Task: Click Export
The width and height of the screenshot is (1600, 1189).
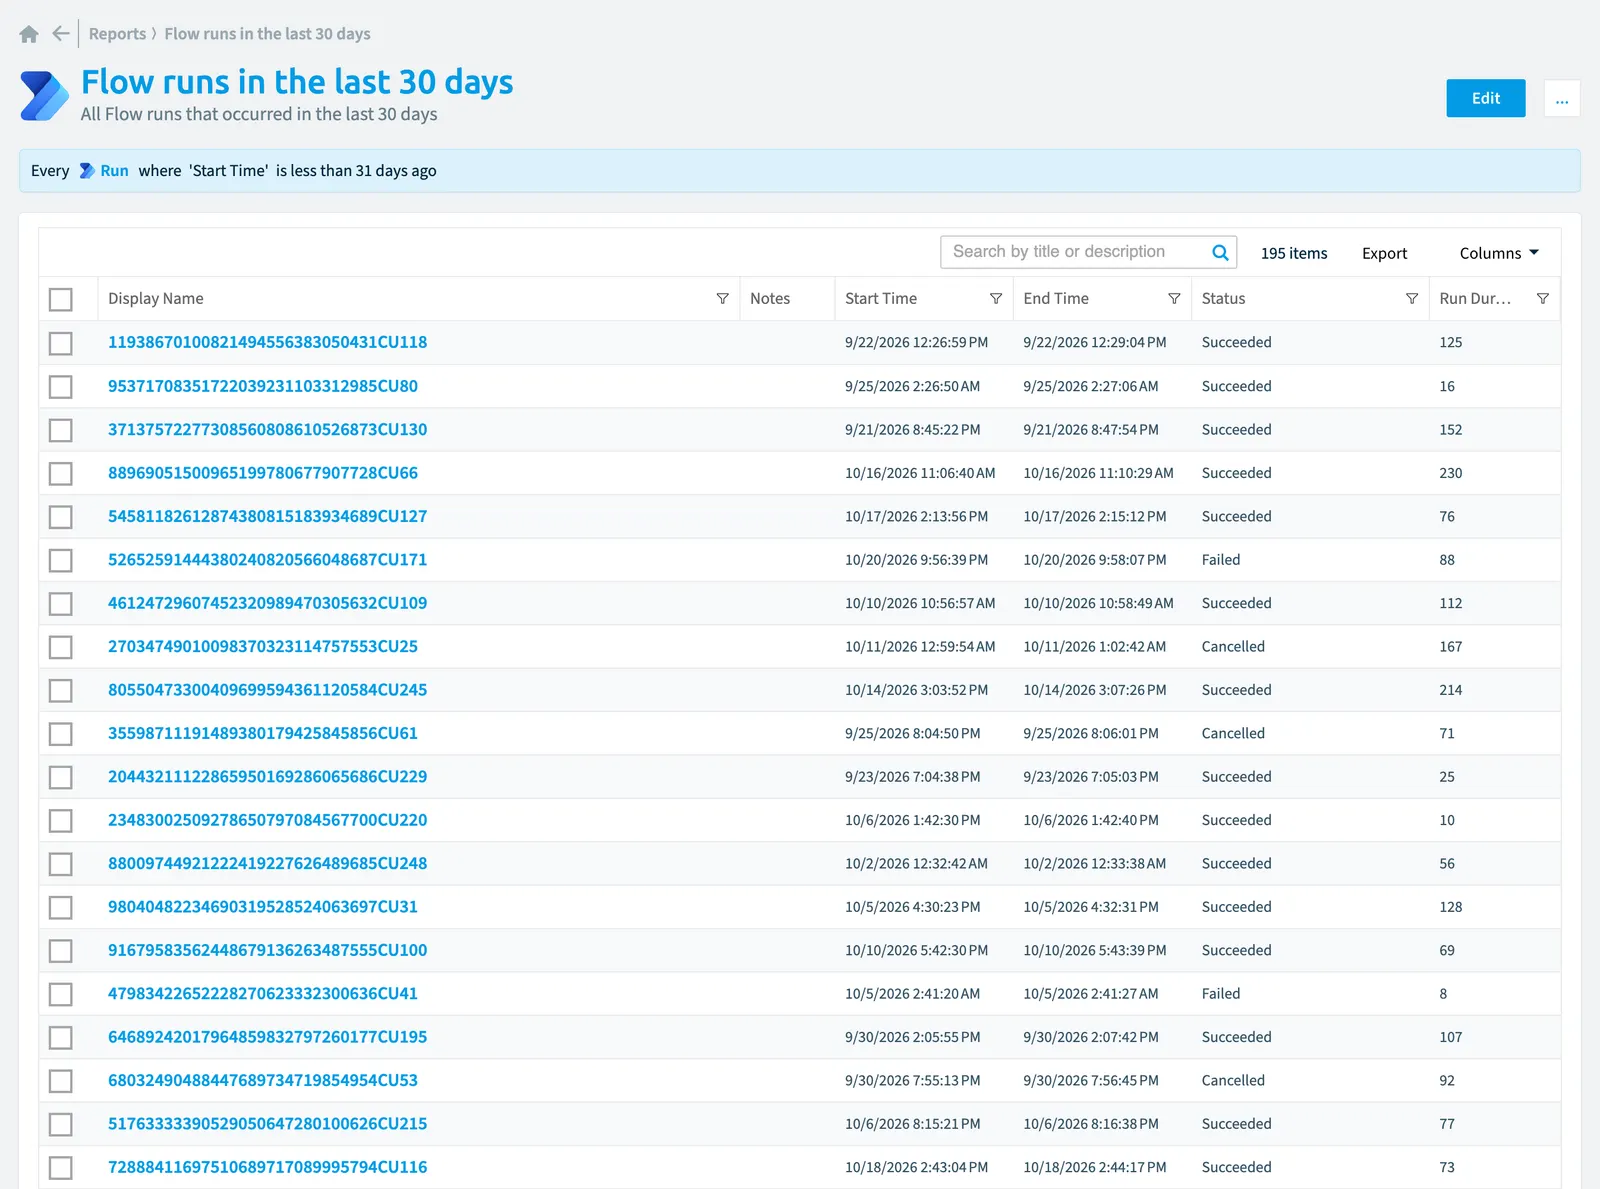Action: 1384,253
